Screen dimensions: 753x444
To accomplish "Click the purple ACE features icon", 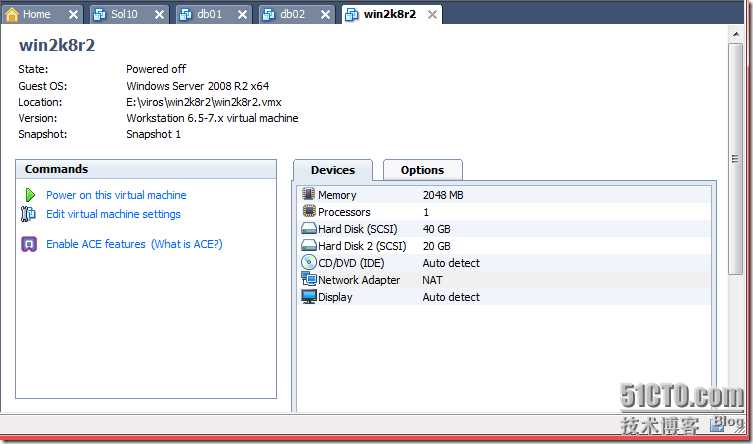I will coord(29,244).
